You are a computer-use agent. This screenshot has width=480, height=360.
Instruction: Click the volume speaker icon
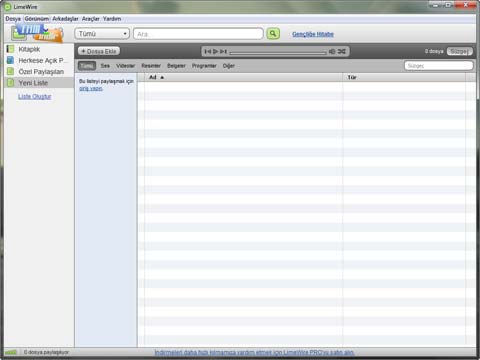click(332, 52)
